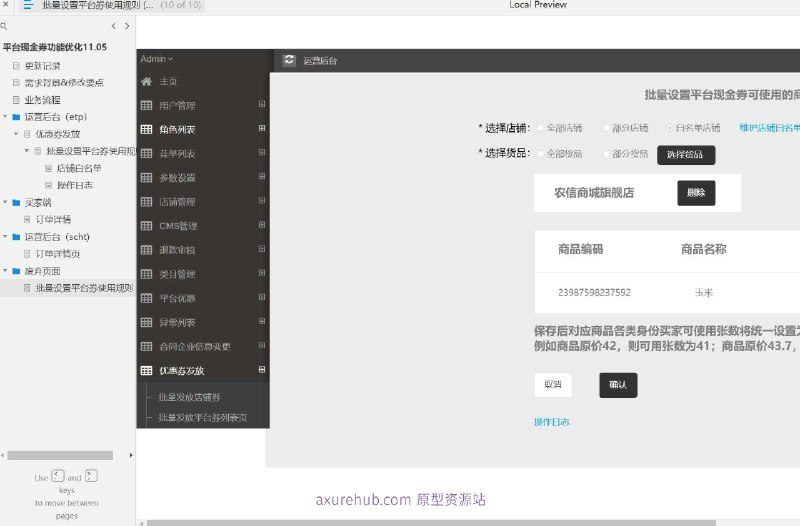The width and height of the screenshot is (800, 526).
Task: Click the search magnifier in the pages panel
Action: pyautogui.click(x=4, y=26)
